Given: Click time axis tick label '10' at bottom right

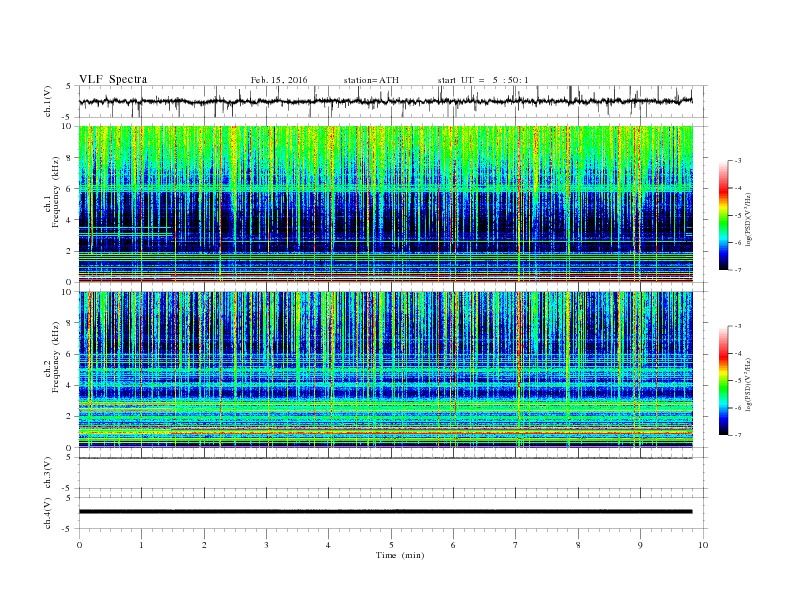Looking at the screenshot, I should coord(703,545).
